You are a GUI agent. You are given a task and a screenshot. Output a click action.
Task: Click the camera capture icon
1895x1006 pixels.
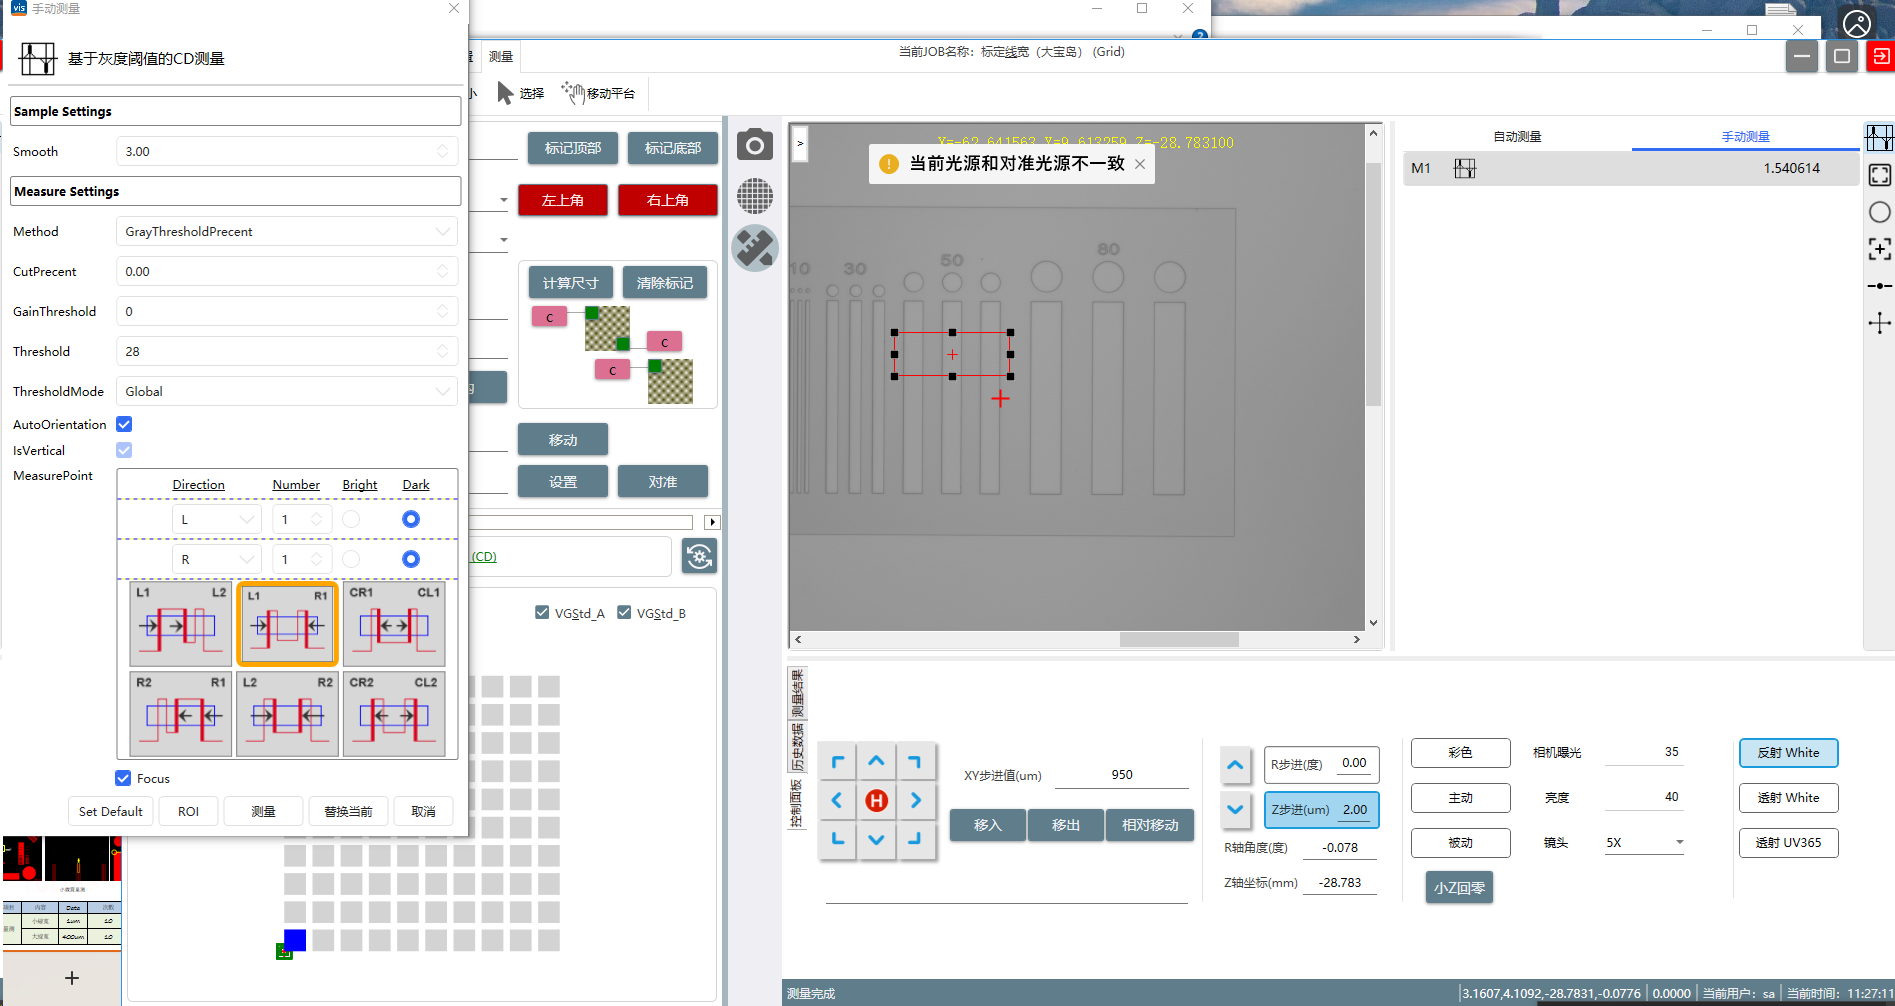755,146
